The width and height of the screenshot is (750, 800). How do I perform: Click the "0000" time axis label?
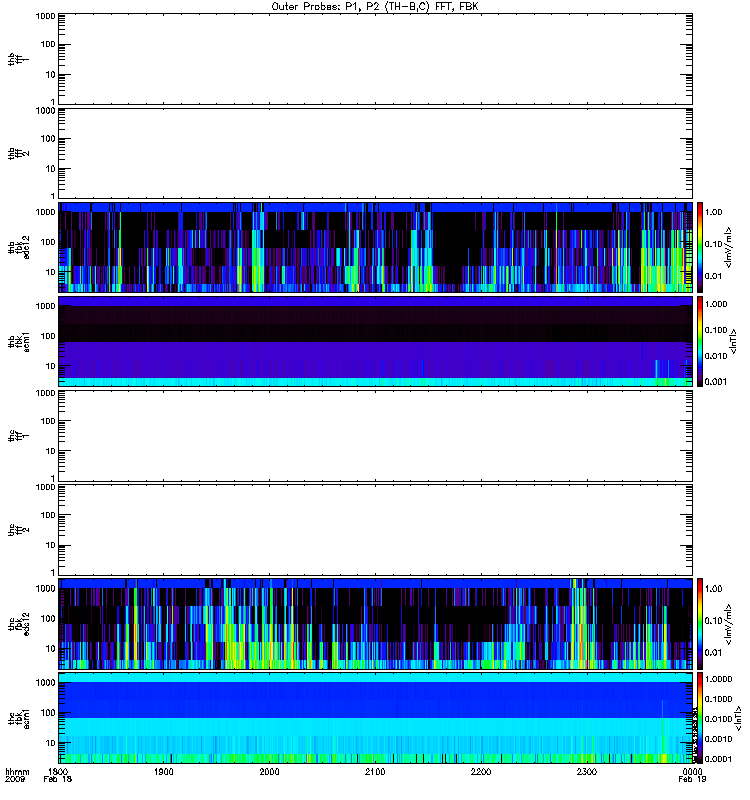point(692,772)
